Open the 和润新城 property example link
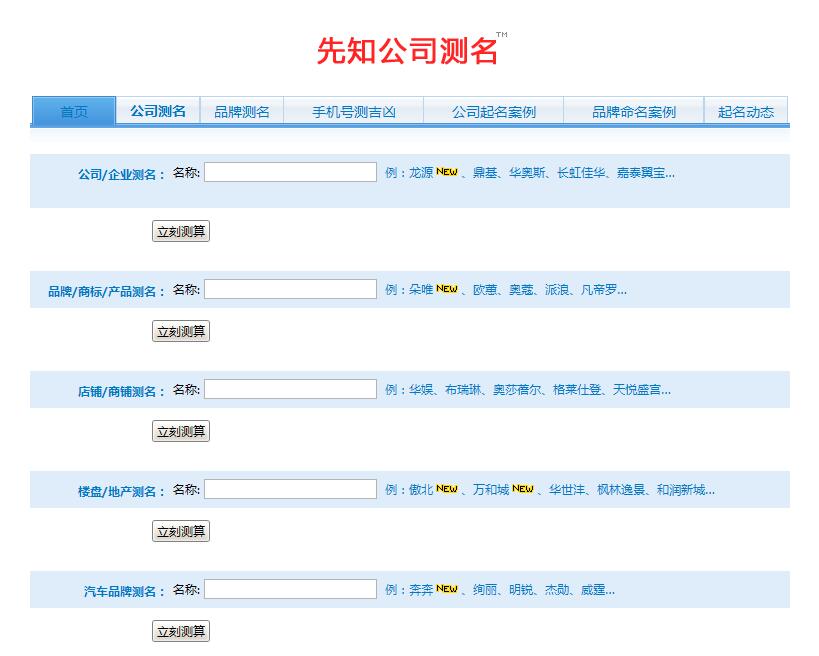819x656 pixels. pos(681,490)
